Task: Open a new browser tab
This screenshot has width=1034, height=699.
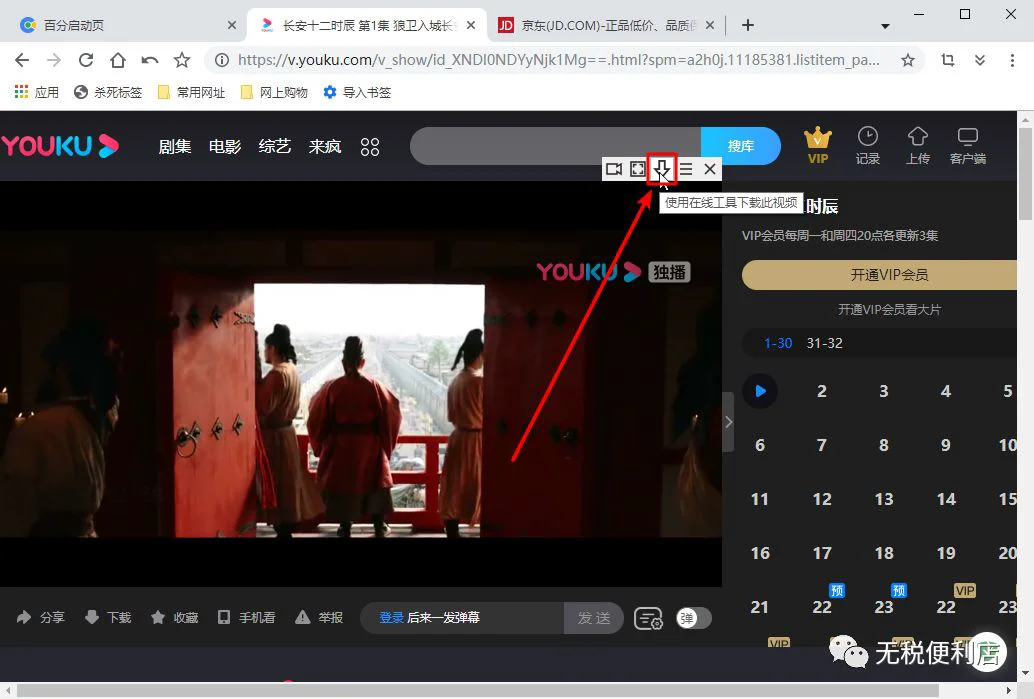Action: coord(747,25)
